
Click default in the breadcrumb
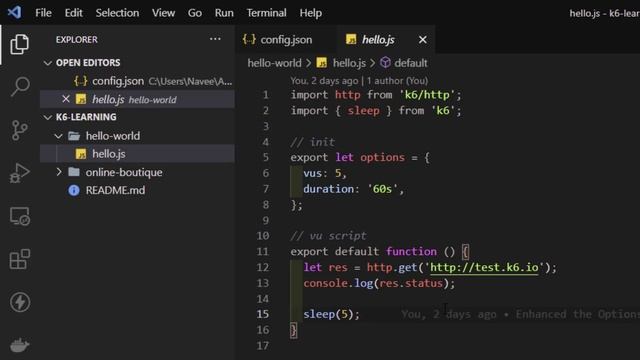click(x=411, y=63)
